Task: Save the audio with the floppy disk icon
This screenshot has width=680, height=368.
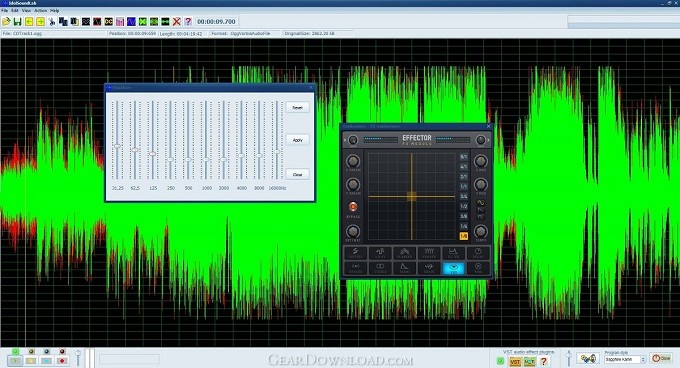Action: click(17, 21)
